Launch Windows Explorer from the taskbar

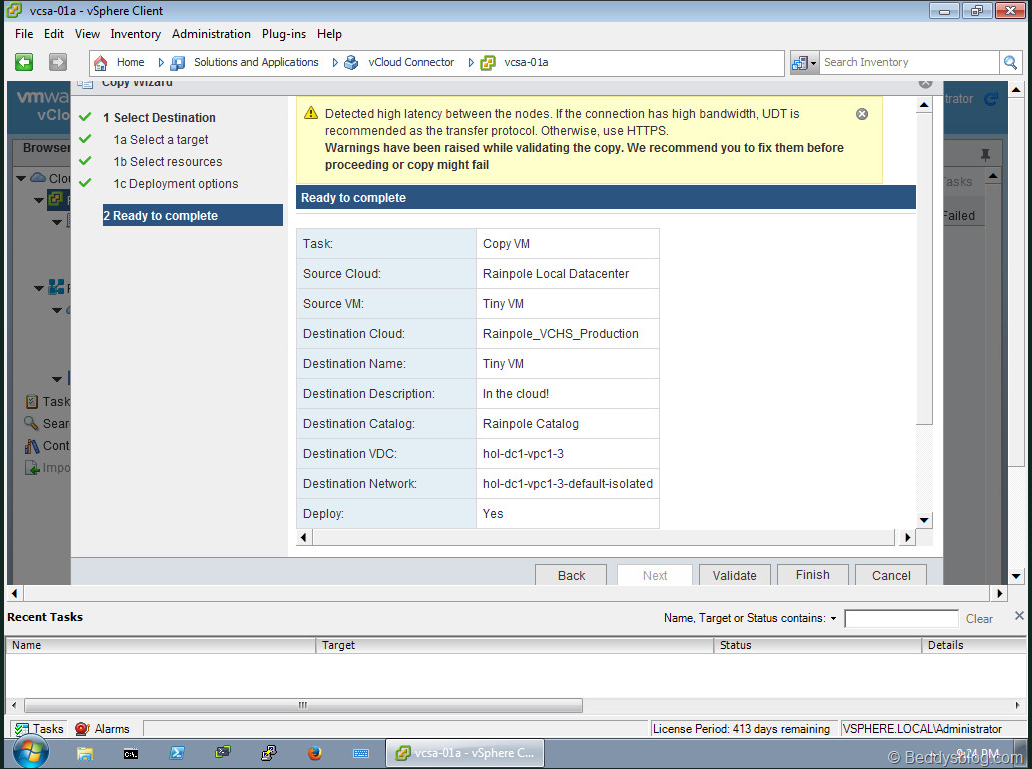[x=85, y=753]
